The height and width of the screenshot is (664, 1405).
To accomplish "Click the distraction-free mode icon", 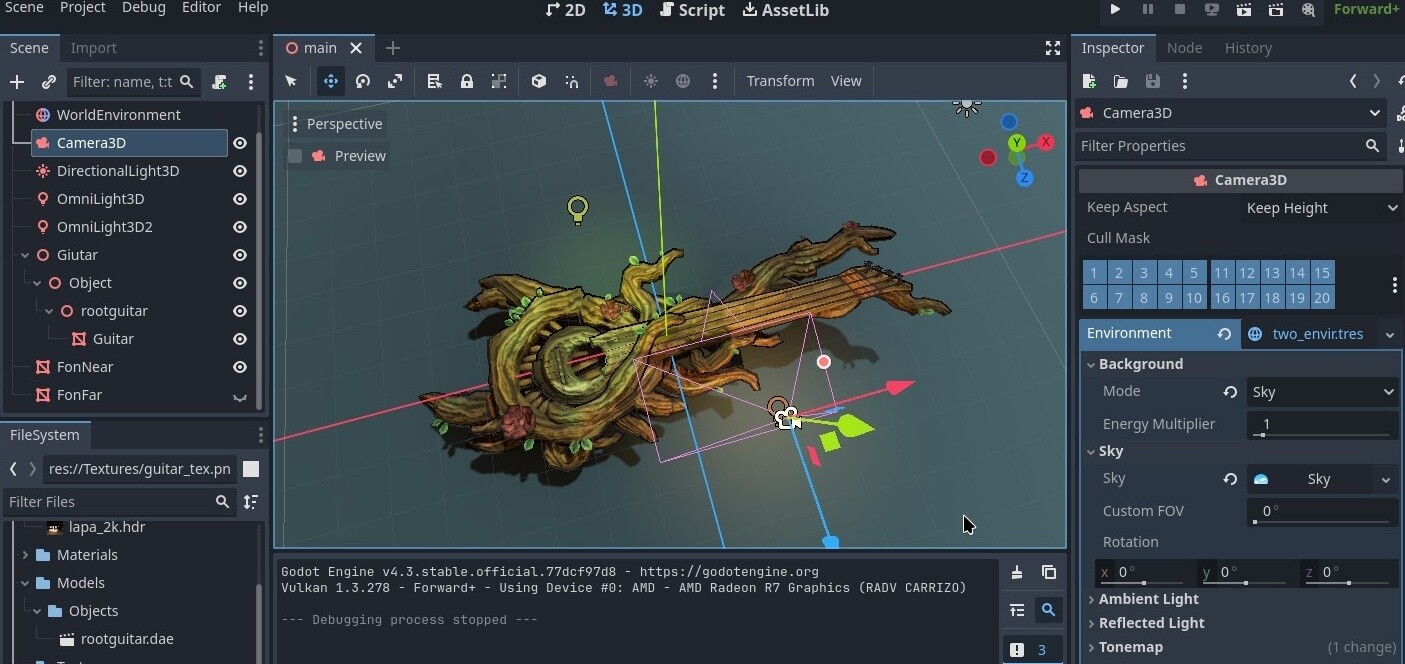I will point(1052,48).
